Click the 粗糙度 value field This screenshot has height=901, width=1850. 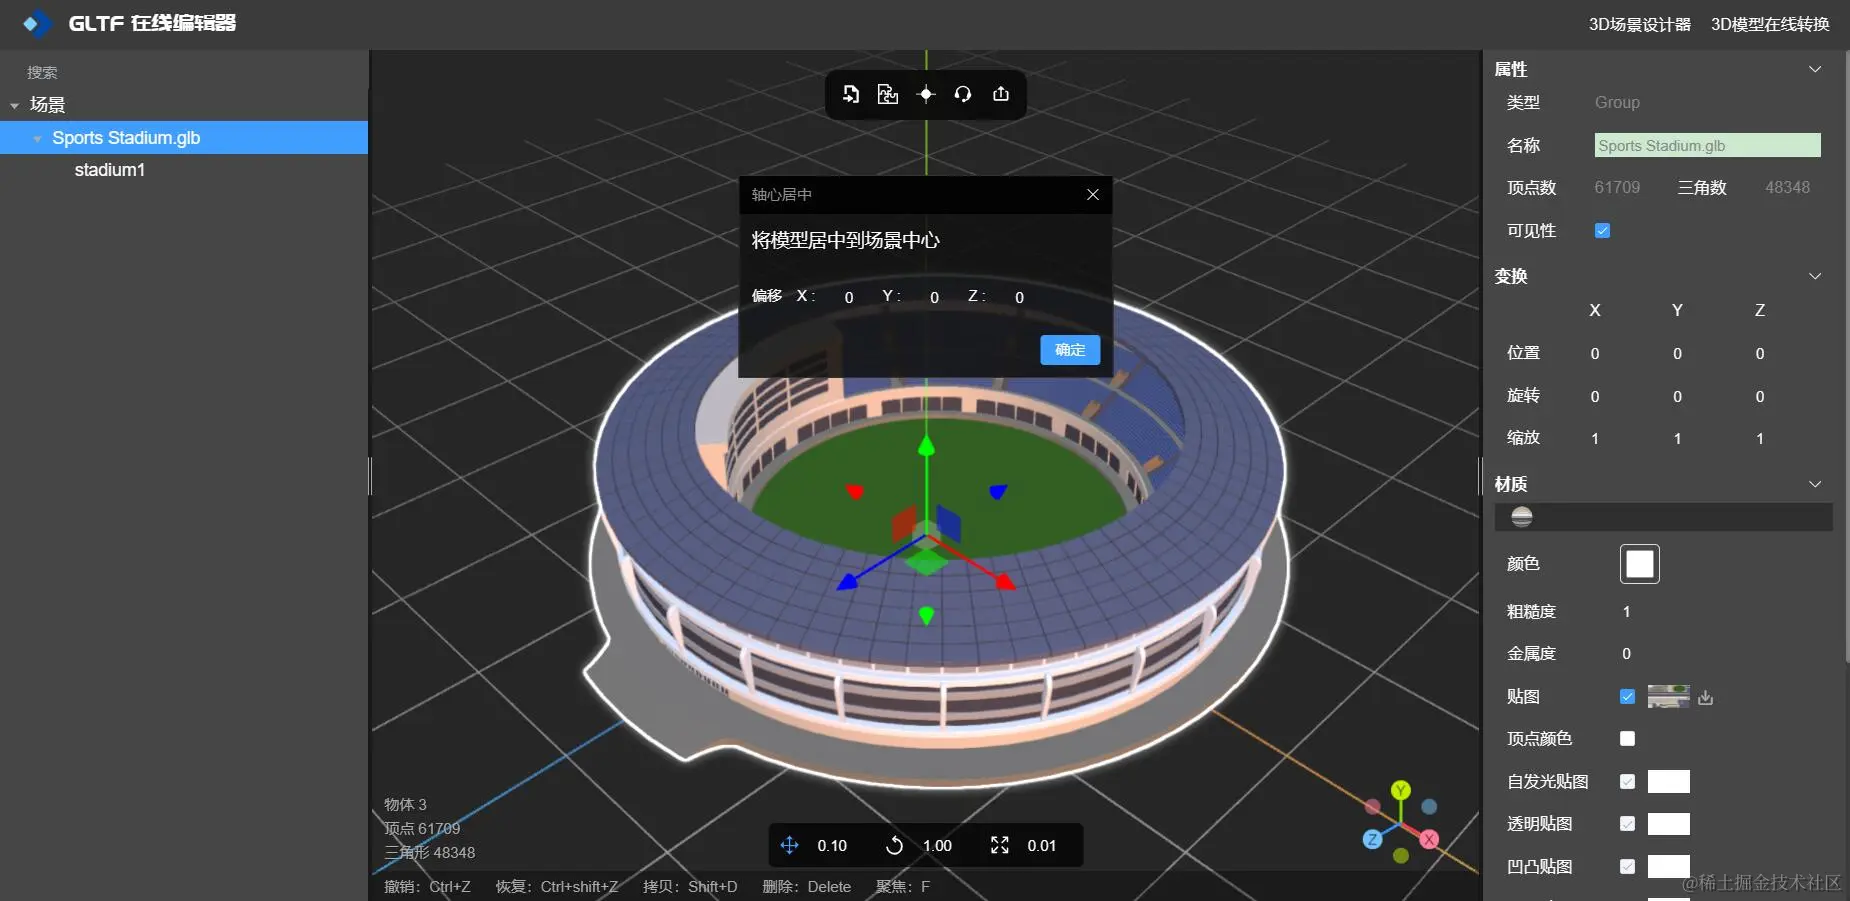coord(1627,612)
